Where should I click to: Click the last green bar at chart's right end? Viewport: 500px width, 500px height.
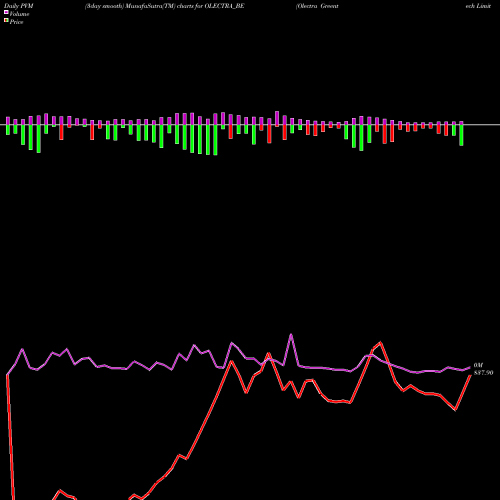(x=461, y=135)
